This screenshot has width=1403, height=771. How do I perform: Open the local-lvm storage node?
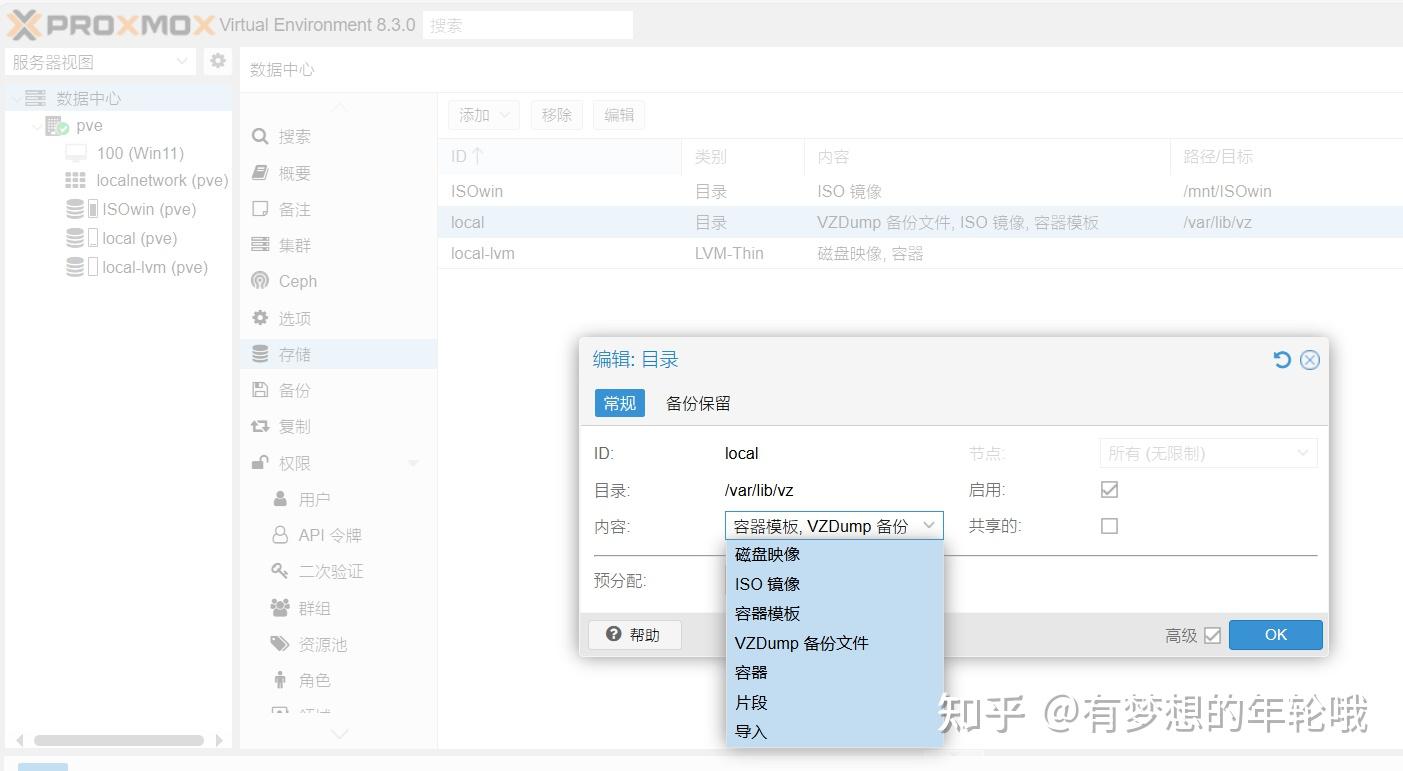(154, 267)
